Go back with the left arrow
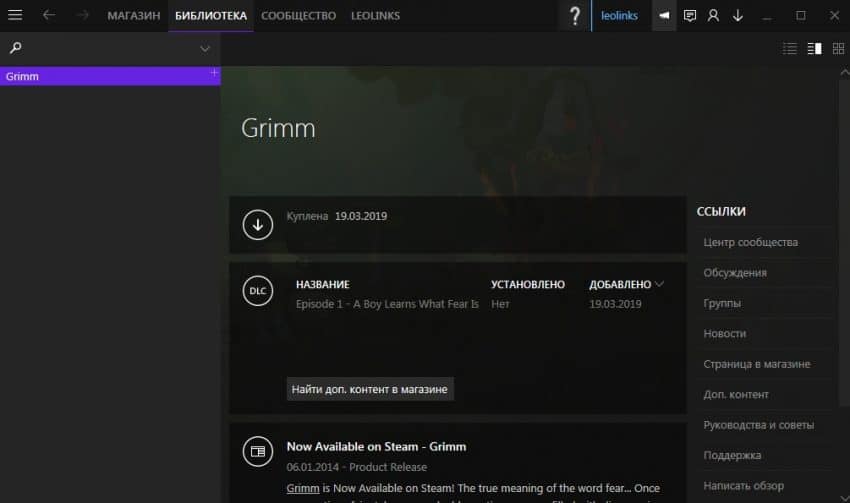Viewport: 850px width, 503px height. [x=49, y=15]
